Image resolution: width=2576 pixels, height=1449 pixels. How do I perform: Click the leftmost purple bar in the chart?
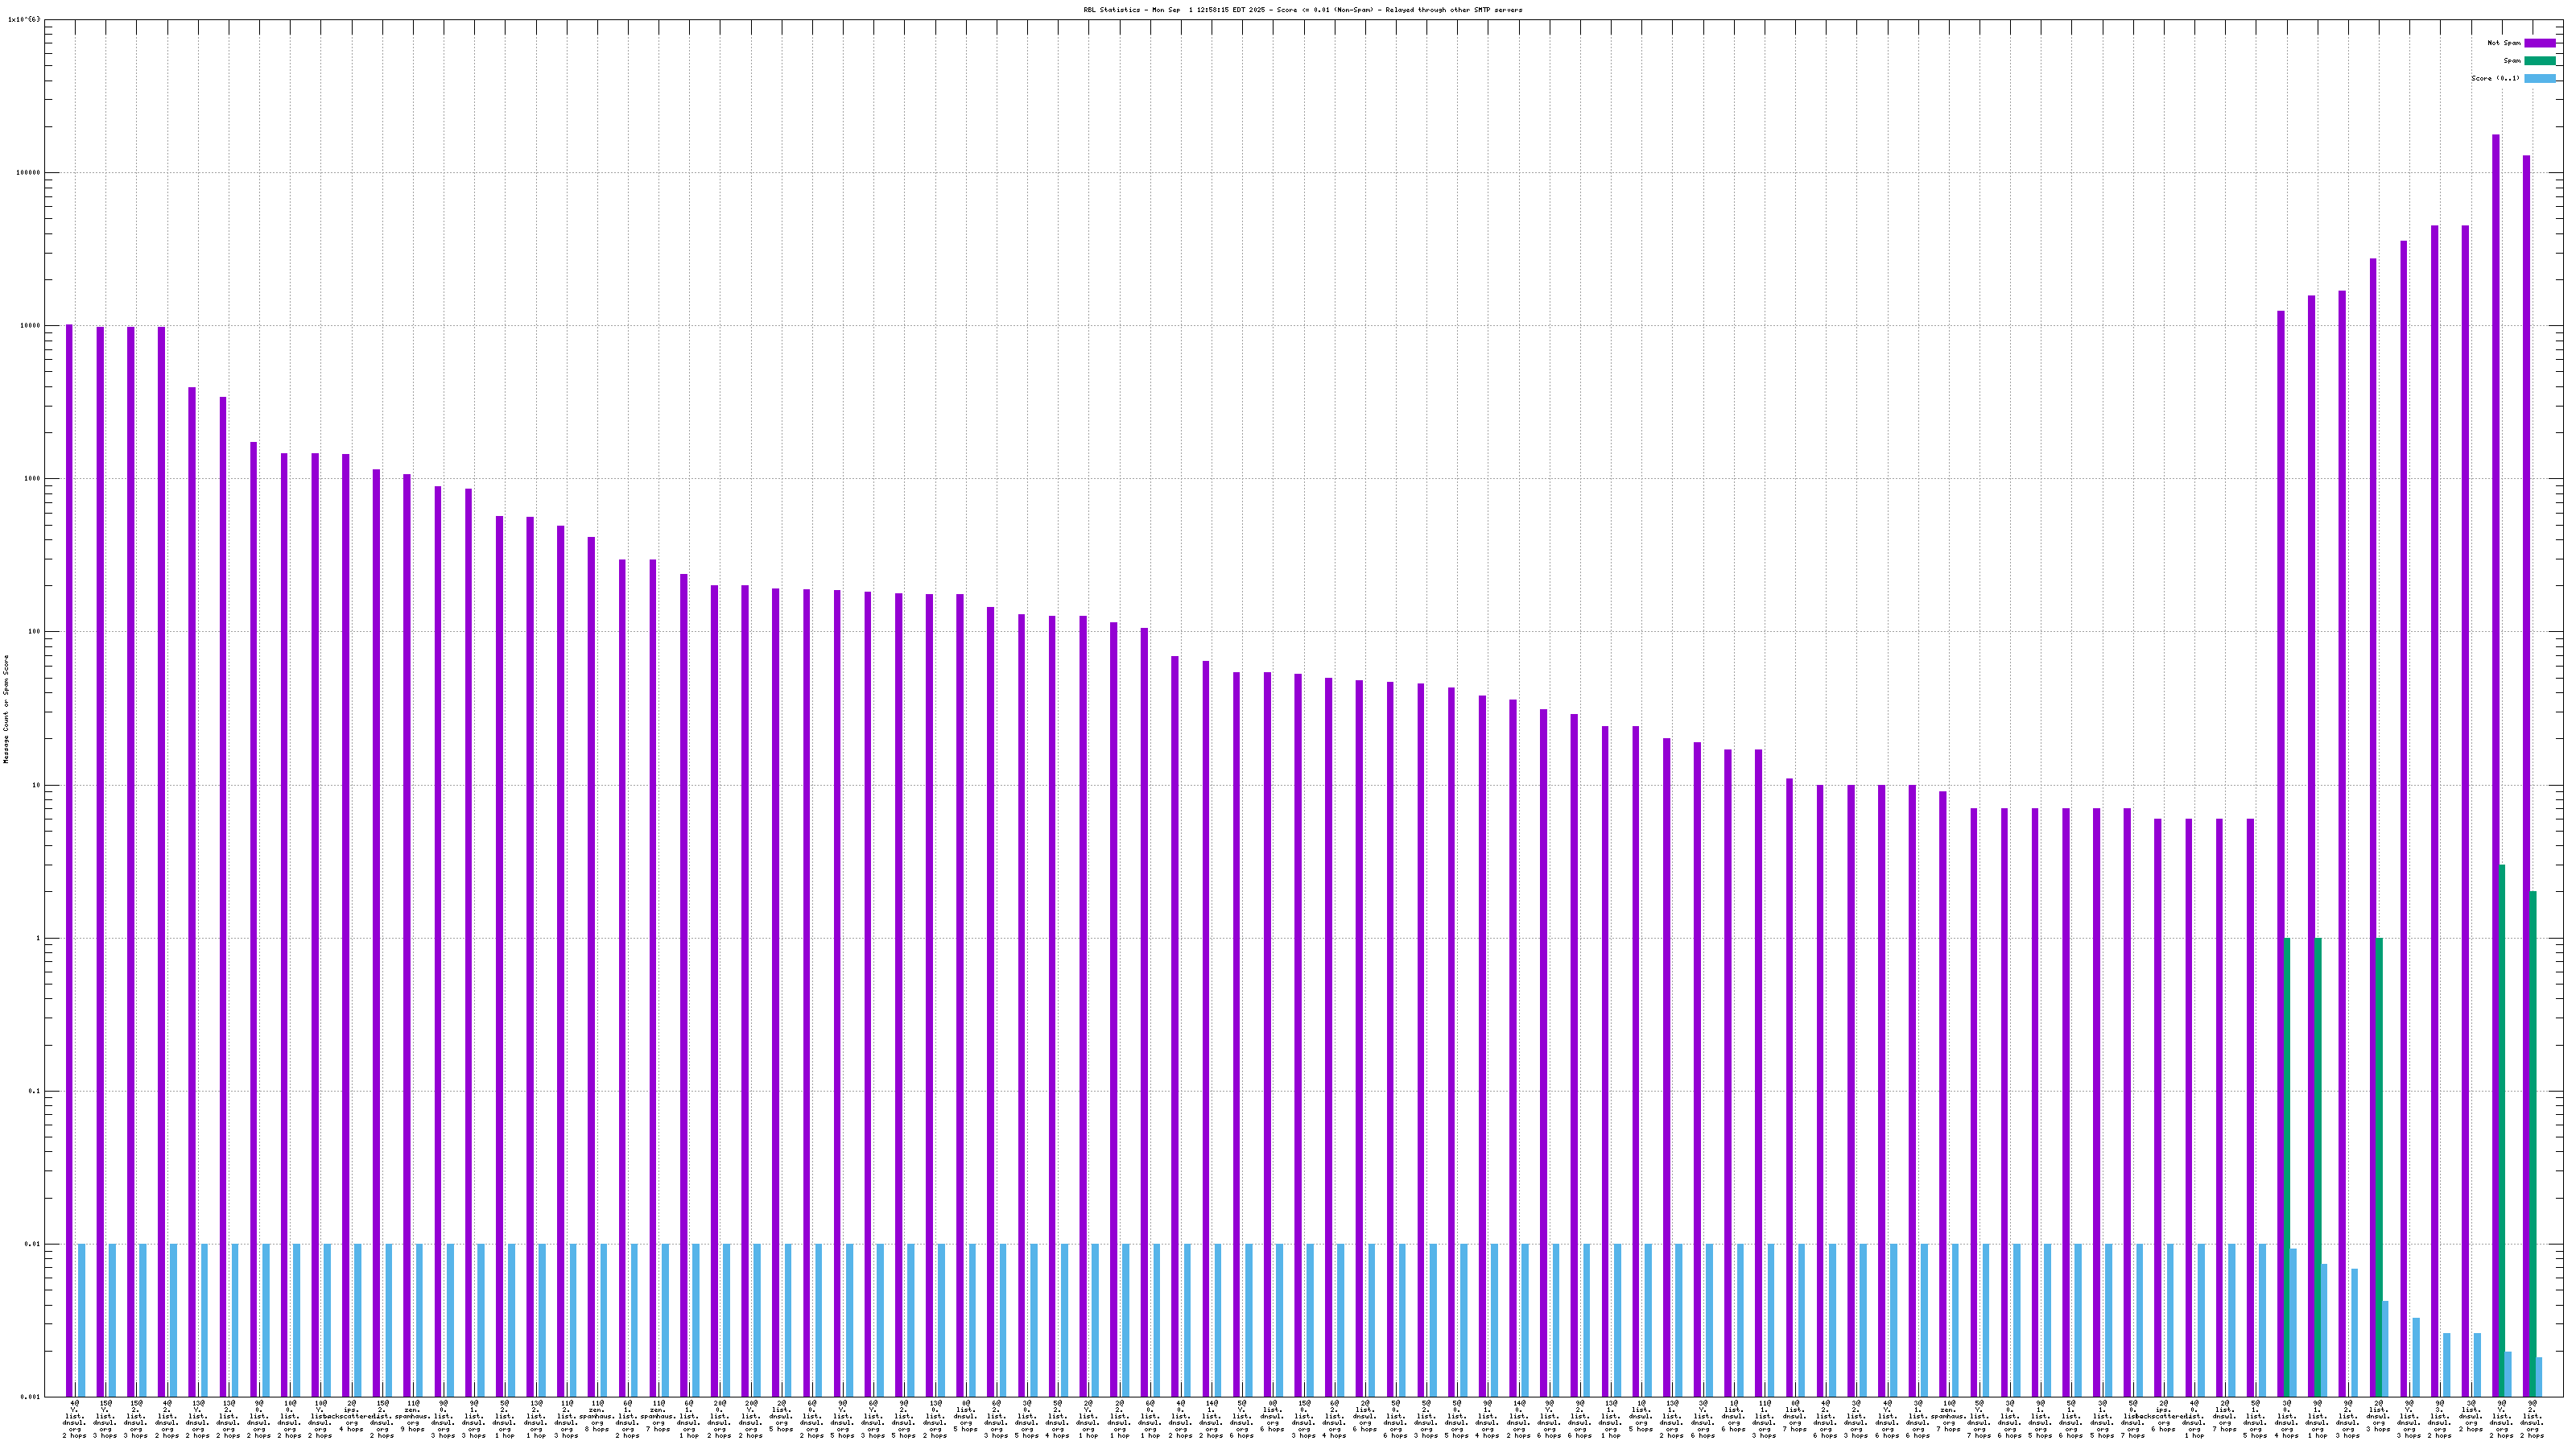[69, 850]
